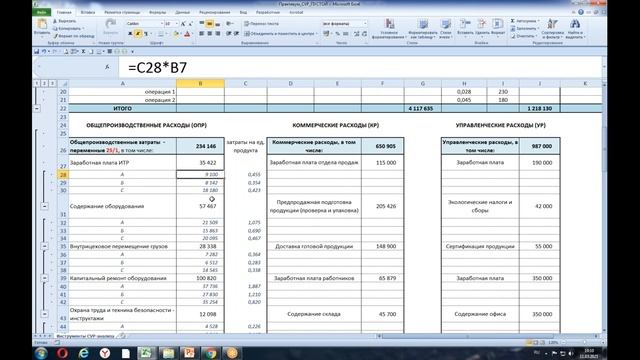
Task: Open Find & Select (Найти и выделить) binoculars
Action: [575, 29]
